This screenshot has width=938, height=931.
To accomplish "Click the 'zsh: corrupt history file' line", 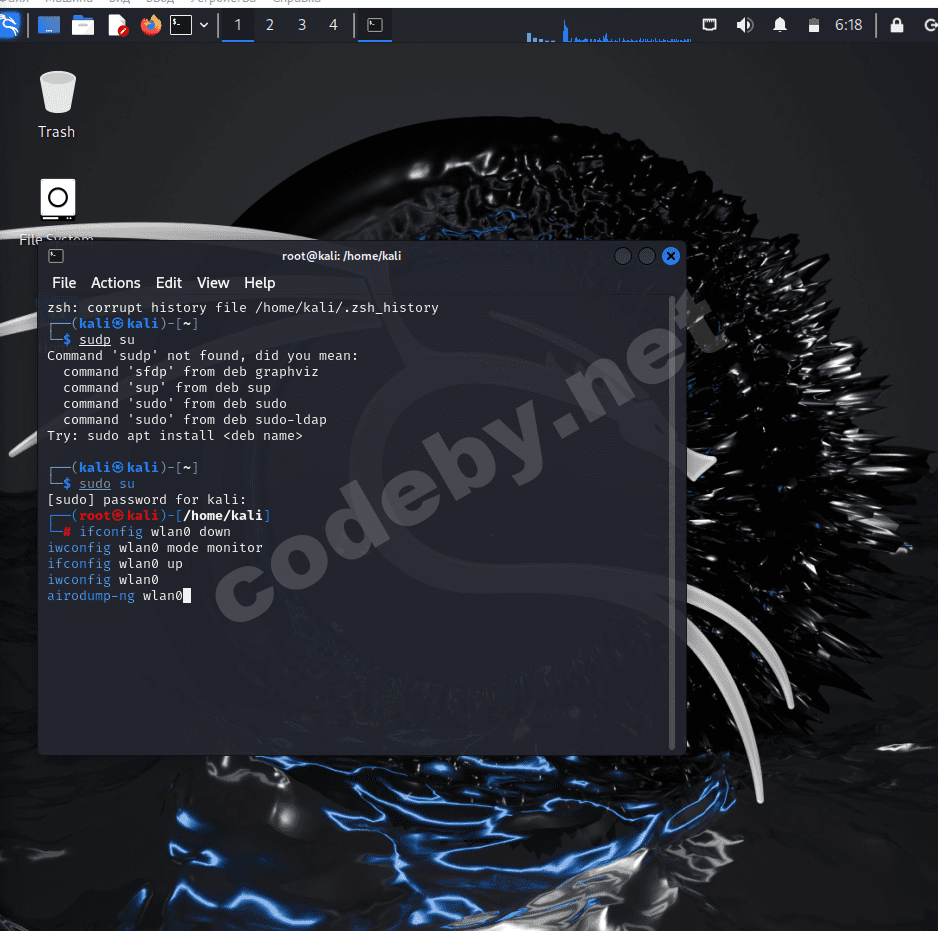I will (x=243, y=308).
